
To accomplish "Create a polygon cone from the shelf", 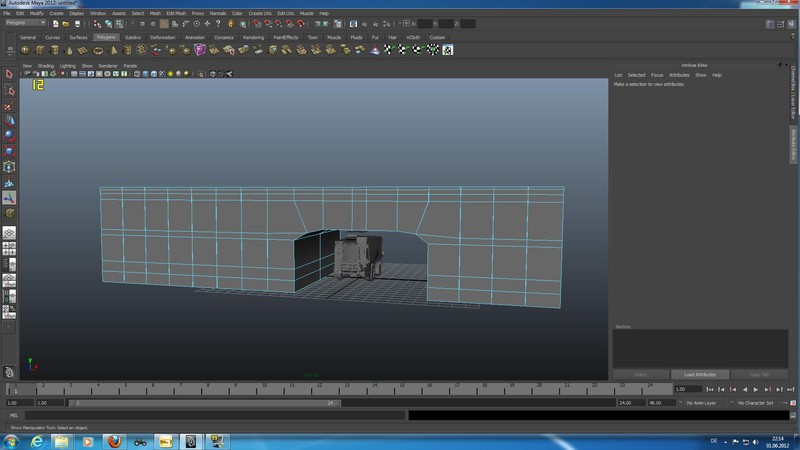I will (x=69, y=50).
